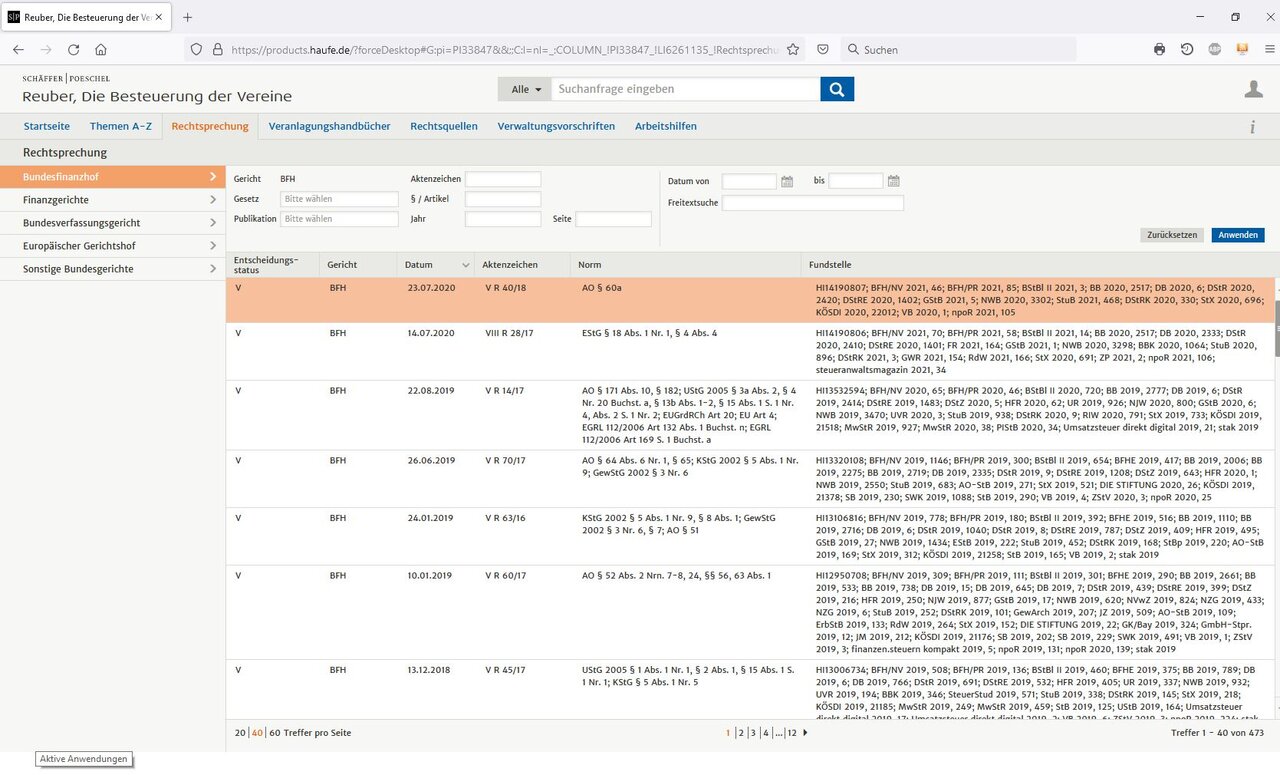
Task: Open calendar picker for the bis date
Action: pos(894,181)
